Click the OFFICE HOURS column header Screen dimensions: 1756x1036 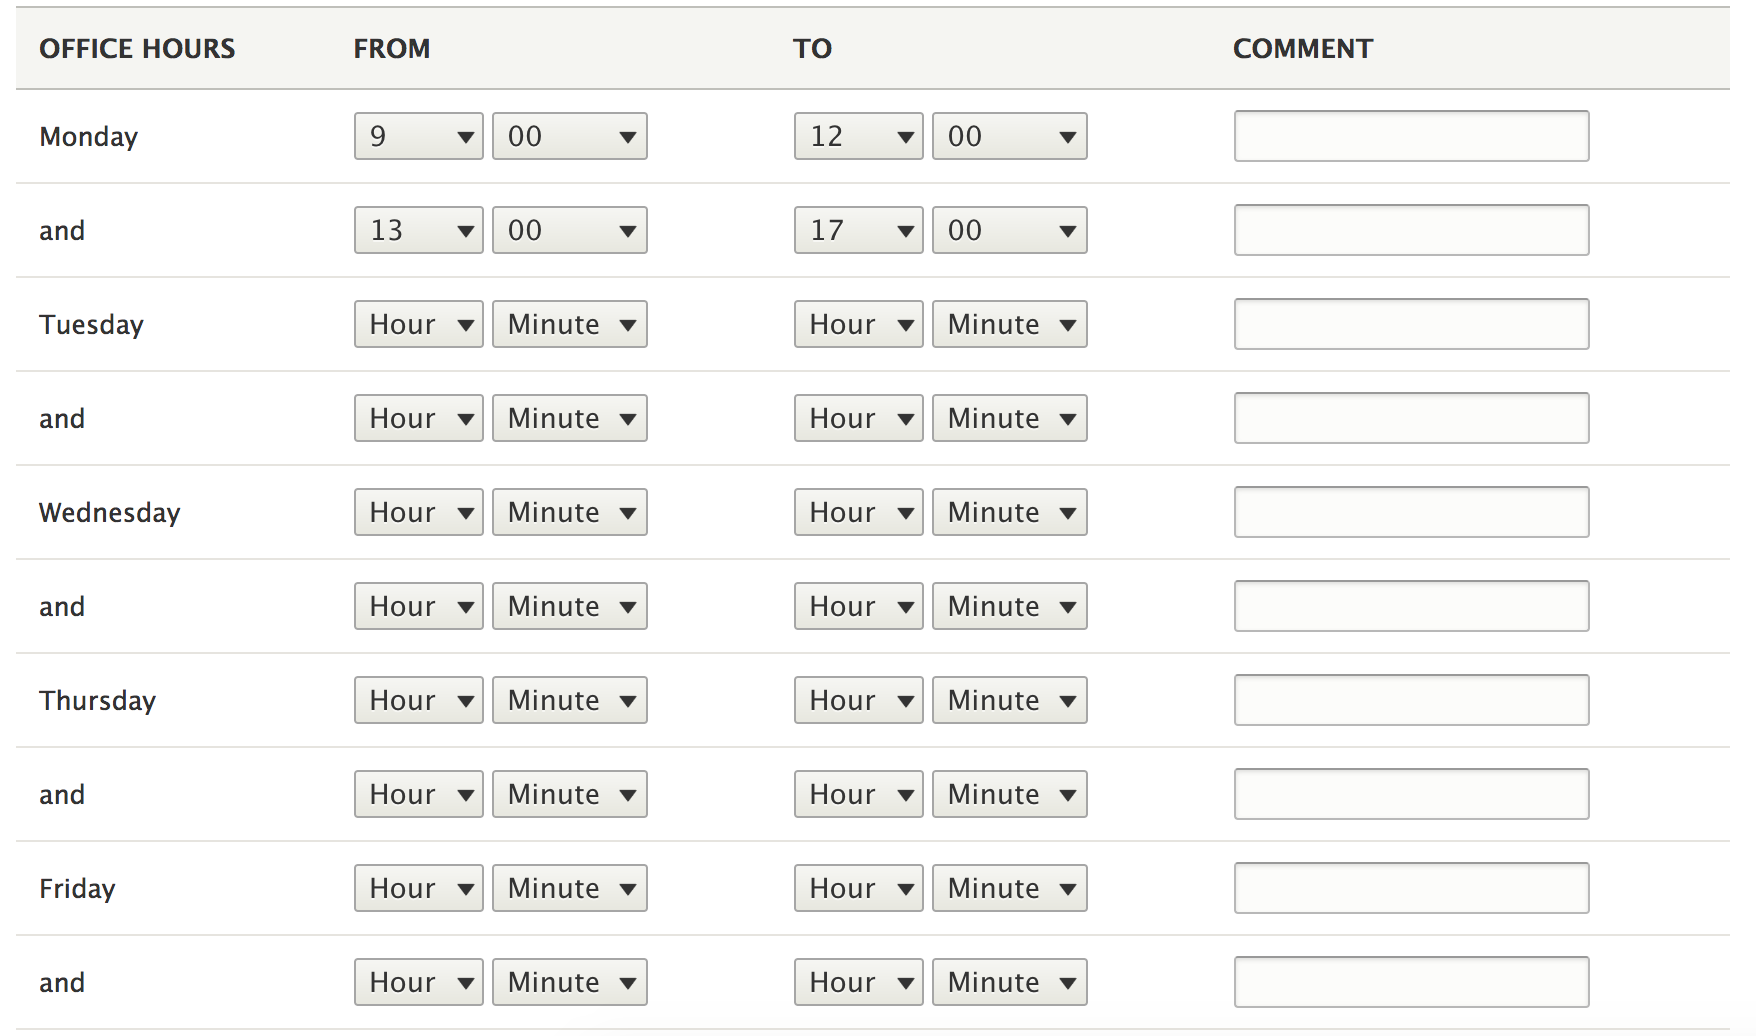(137, 48)
